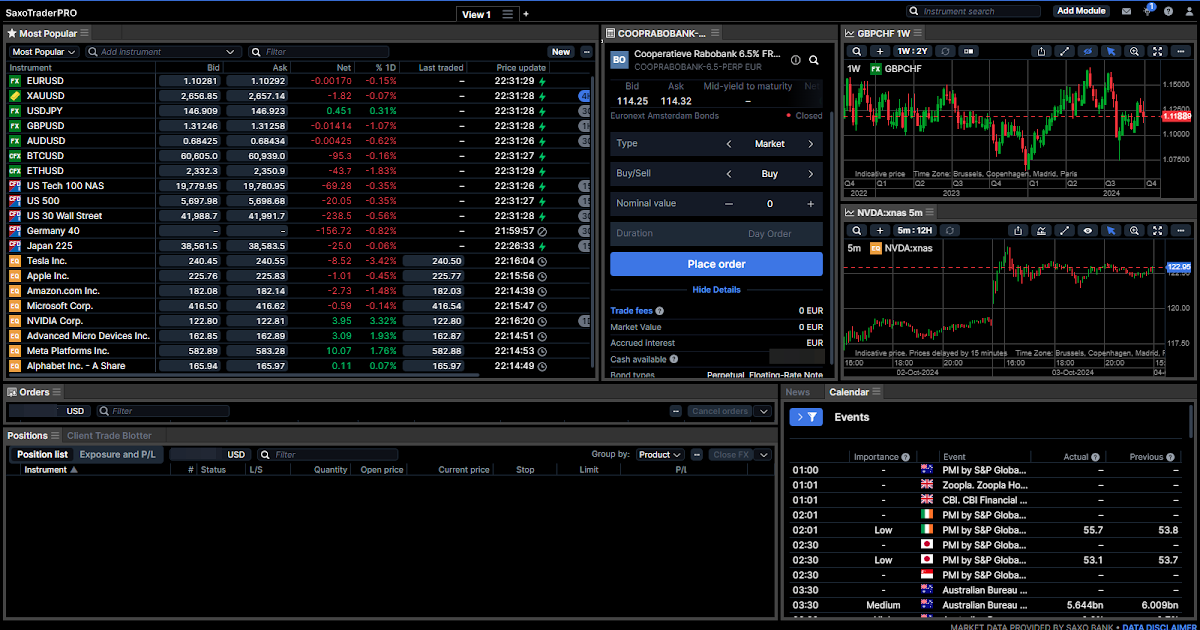The height and width of the screenshot is (630, 1200).
Task: Select the drawing line tool in GBPCHF chart
Action: (1065, 51)
